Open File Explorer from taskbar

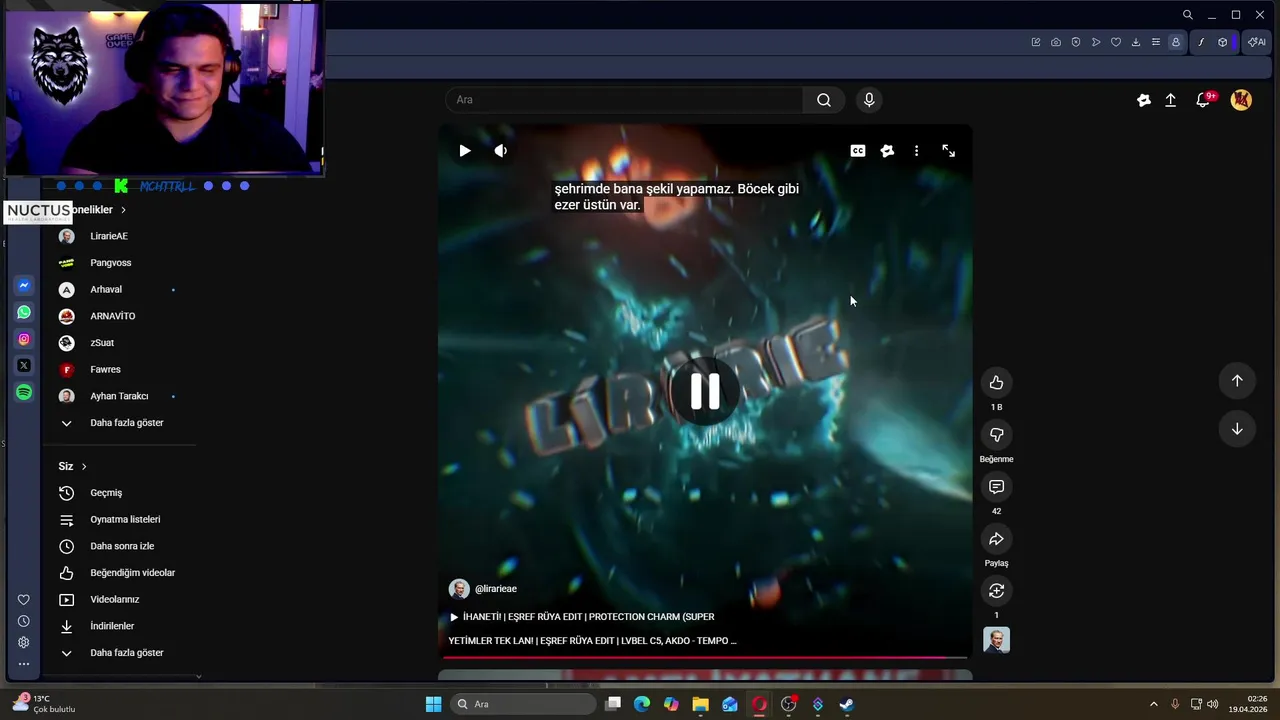(x=700, y=704)
